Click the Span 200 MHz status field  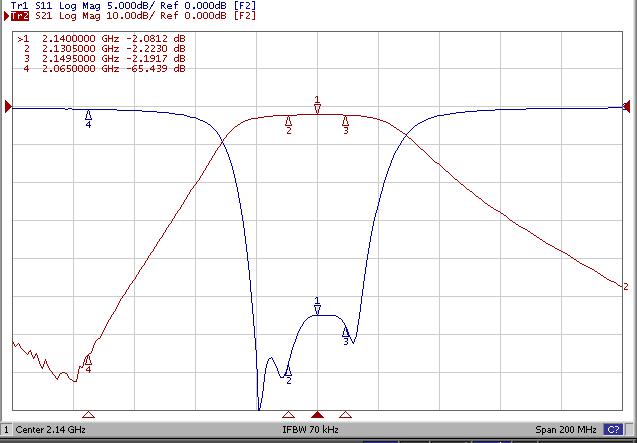coord(566,430)
